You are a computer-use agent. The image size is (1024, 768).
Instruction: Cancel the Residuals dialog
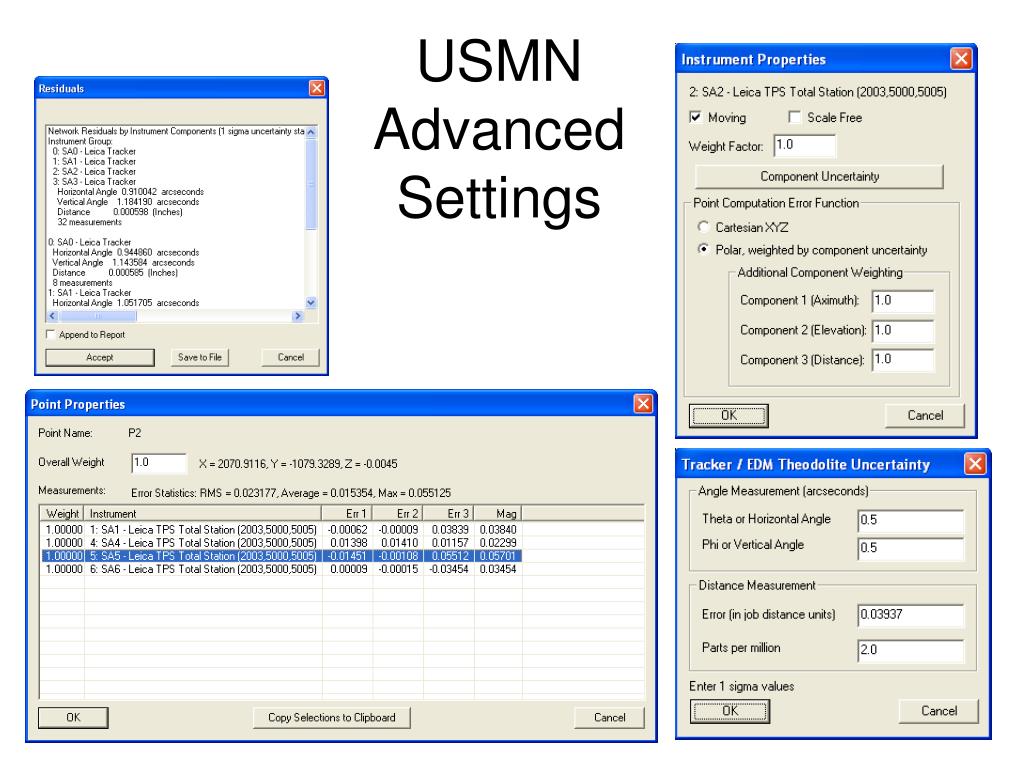coord(291,357)
